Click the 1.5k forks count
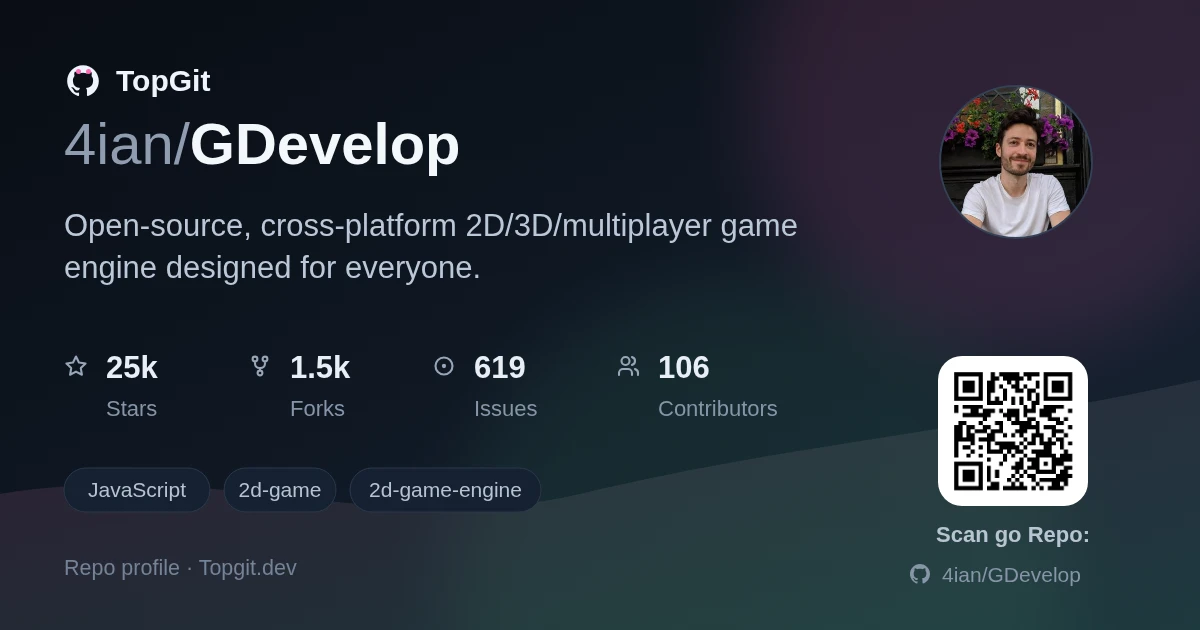 [x=320, y=367]
